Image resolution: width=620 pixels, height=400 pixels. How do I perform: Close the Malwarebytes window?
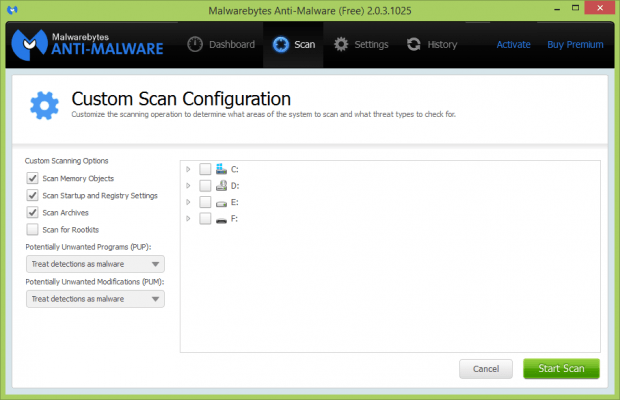[x=600, y=8]
